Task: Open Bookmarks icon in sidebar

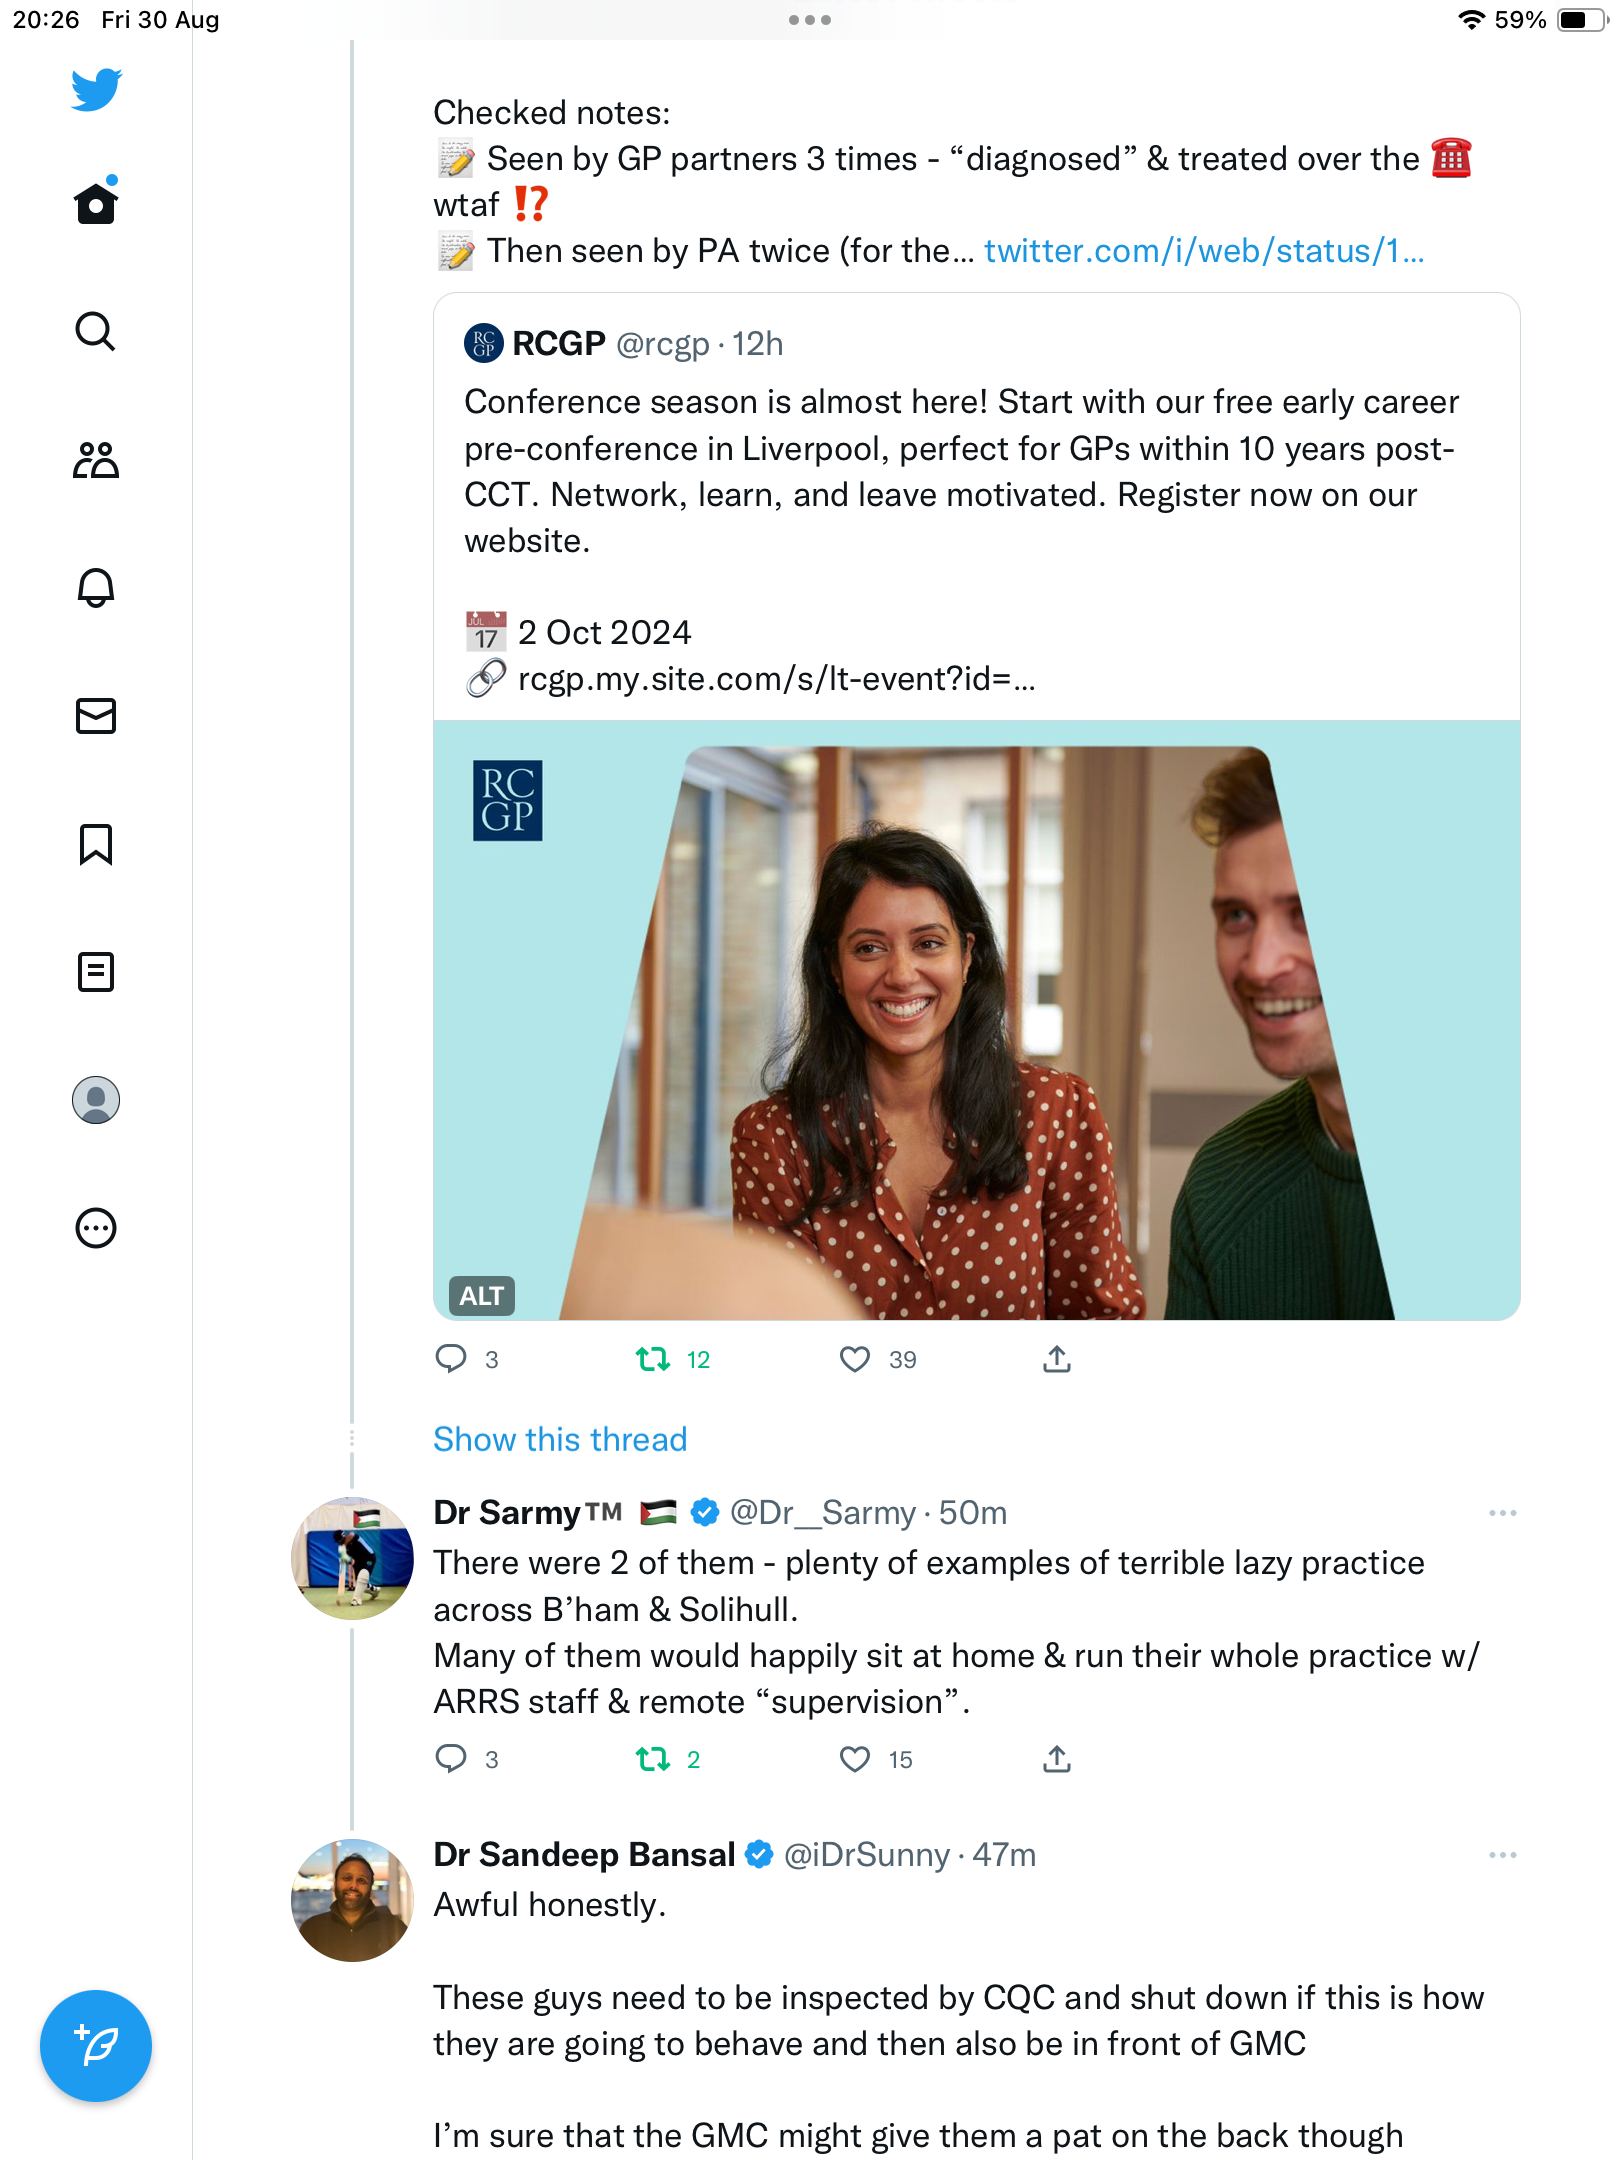Action: 96,844
